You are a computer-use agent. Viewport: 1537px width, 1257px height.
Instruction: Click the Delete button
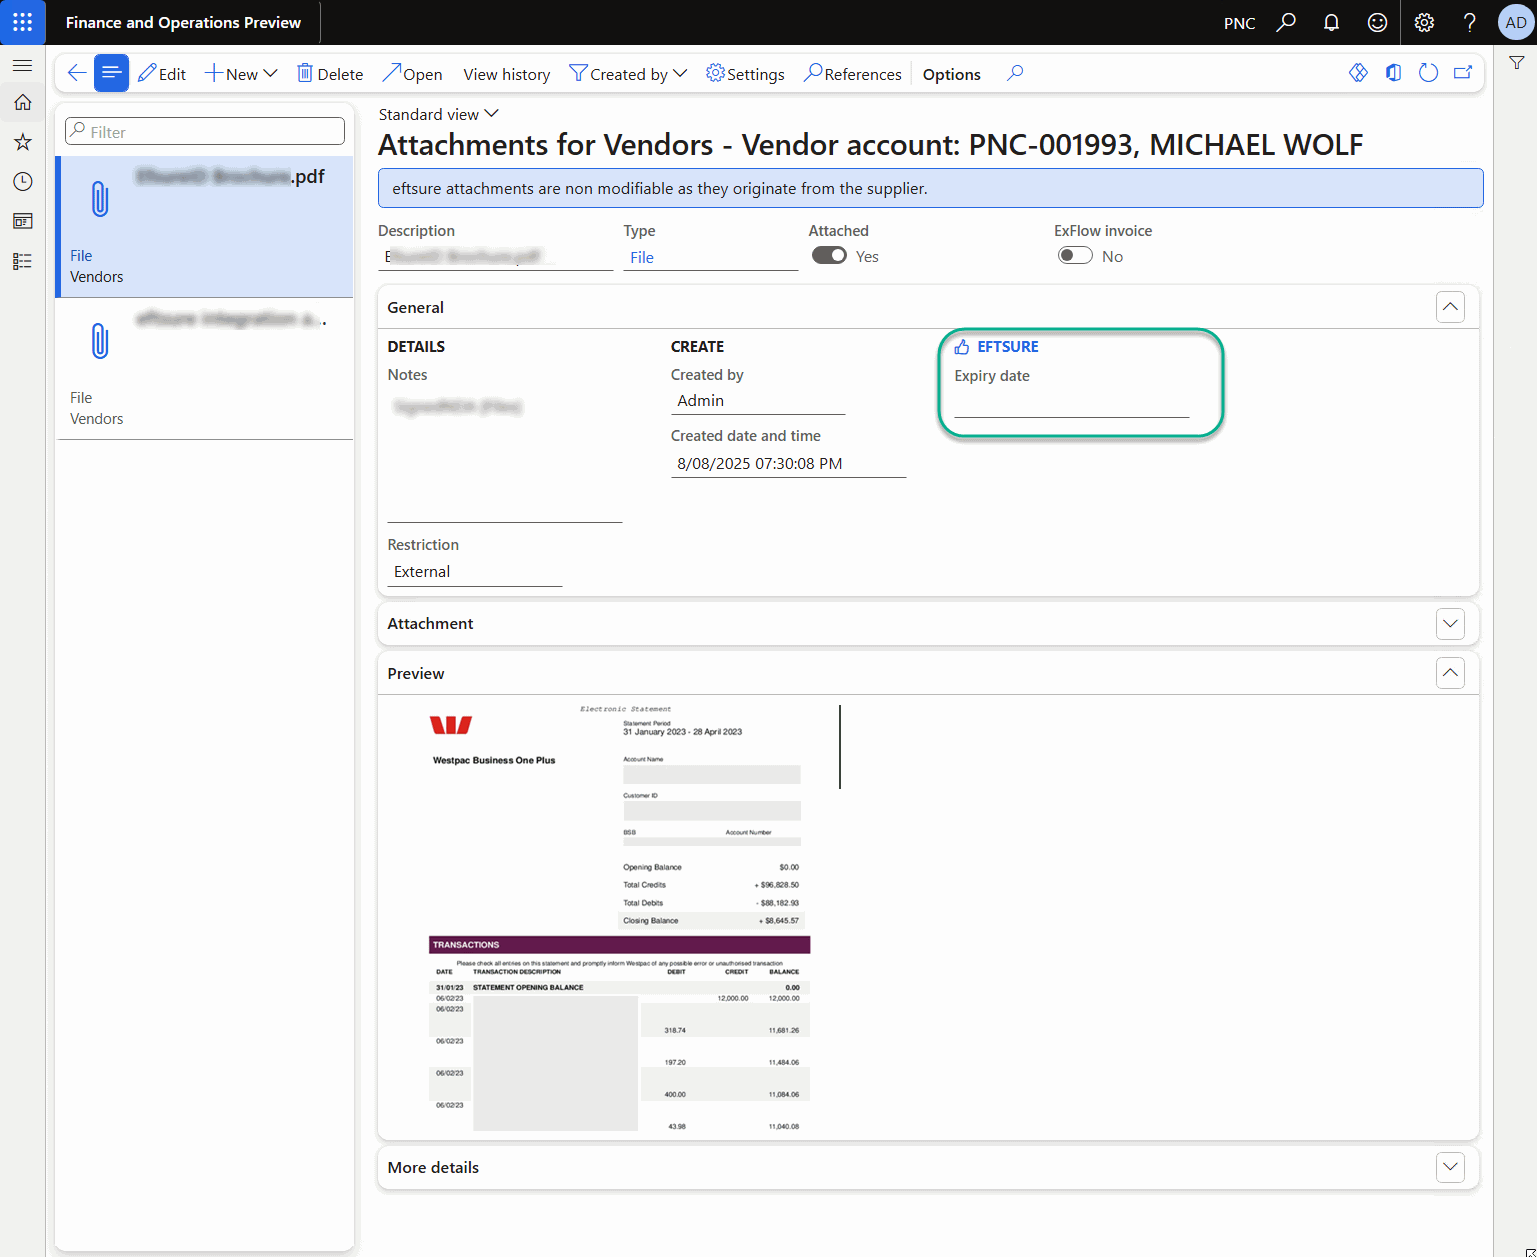click(330, 74)
